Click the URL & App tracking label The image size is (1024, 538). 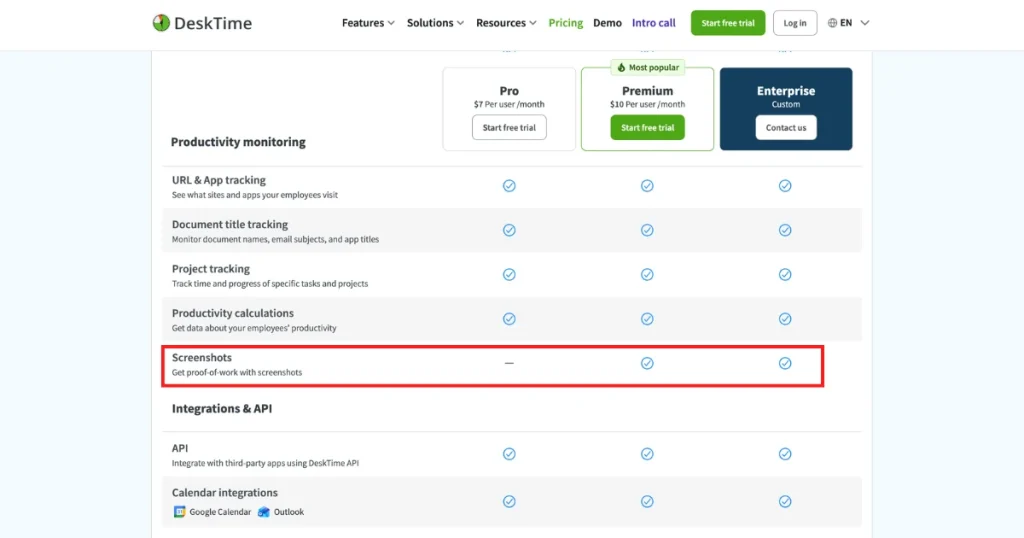pyautogui.click(x=219, y=180)
